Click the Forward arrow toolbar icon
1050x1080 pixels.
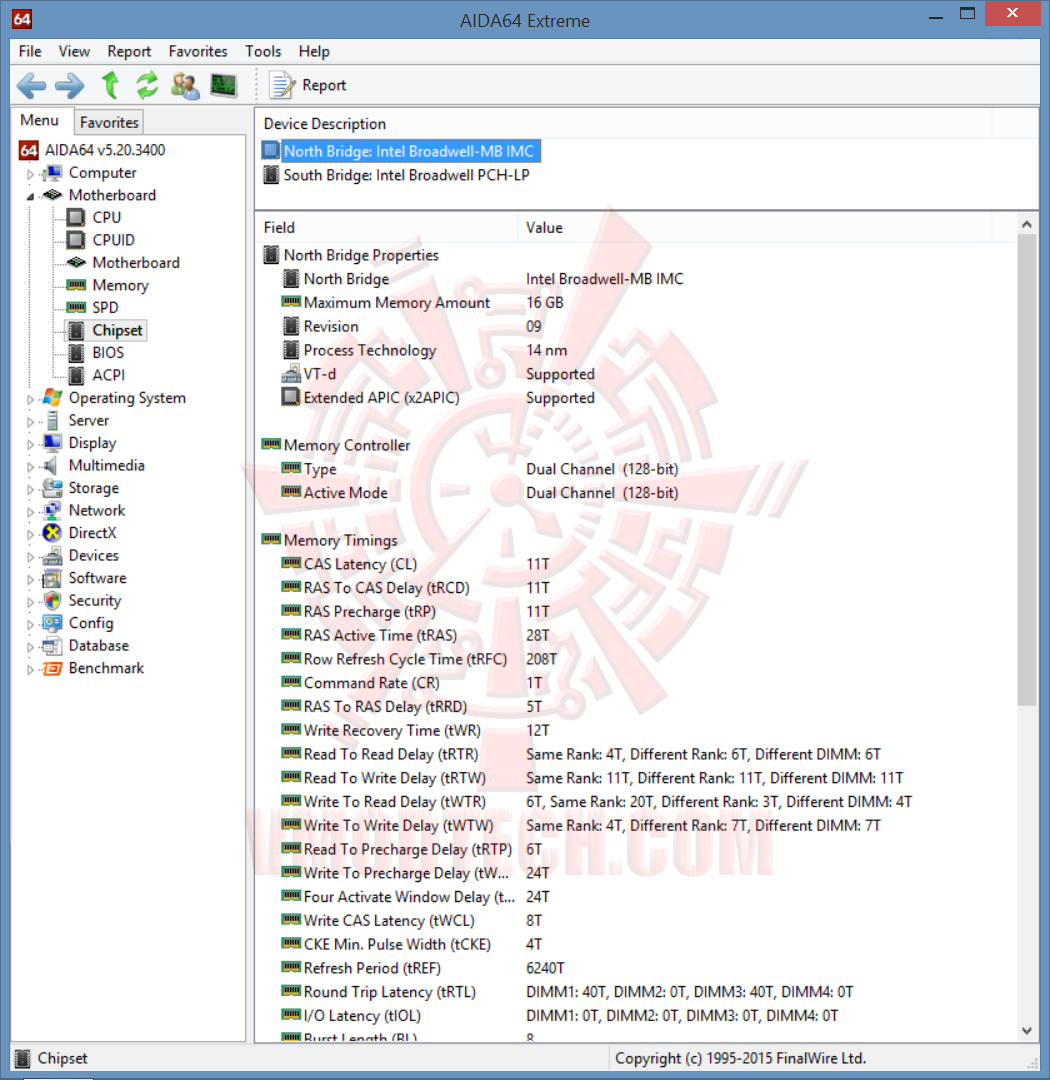point(69,86)
